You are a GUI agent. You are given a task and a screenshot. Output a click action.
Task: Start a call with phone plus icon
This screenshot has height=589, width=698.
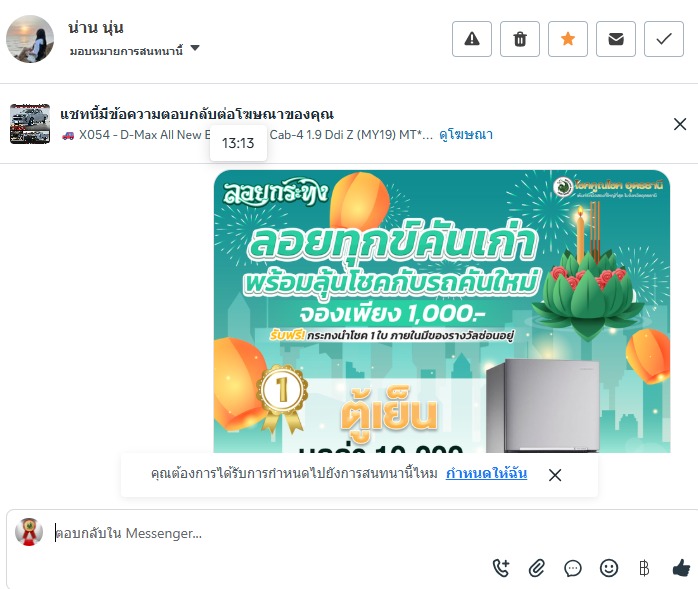[x=501, y=568]
